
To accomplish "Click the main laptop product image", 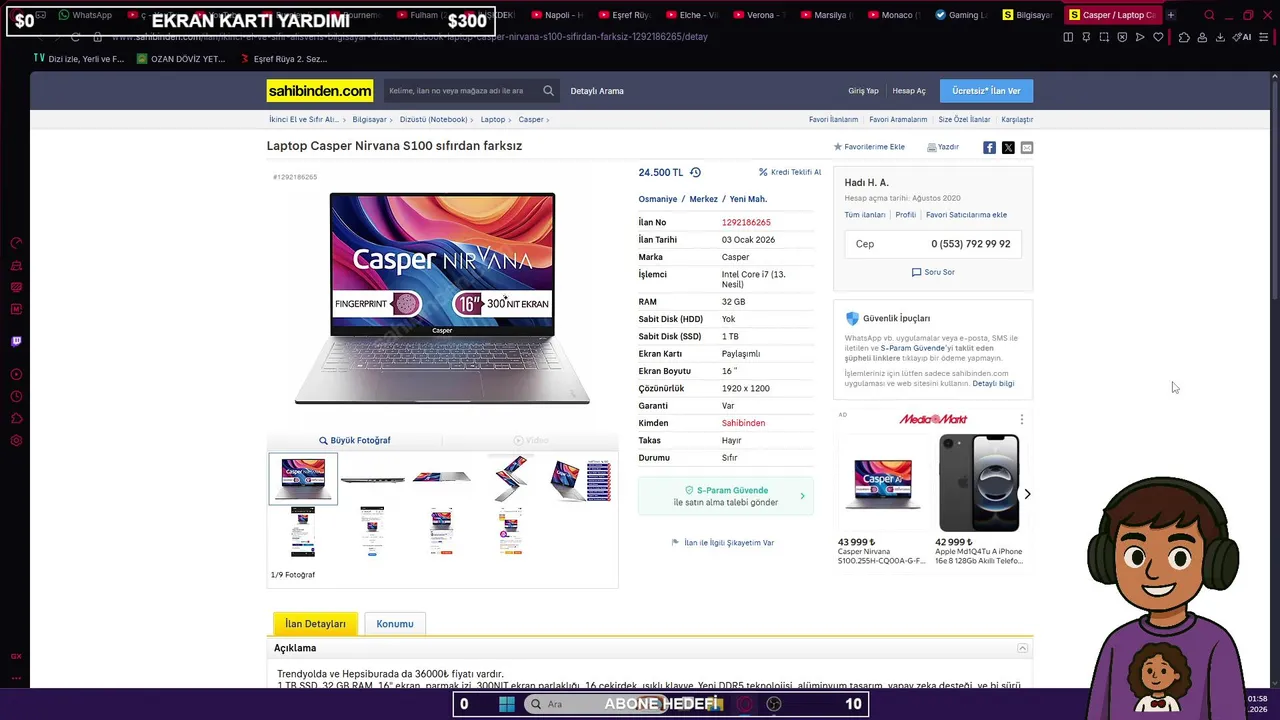I will pos(442,298).
